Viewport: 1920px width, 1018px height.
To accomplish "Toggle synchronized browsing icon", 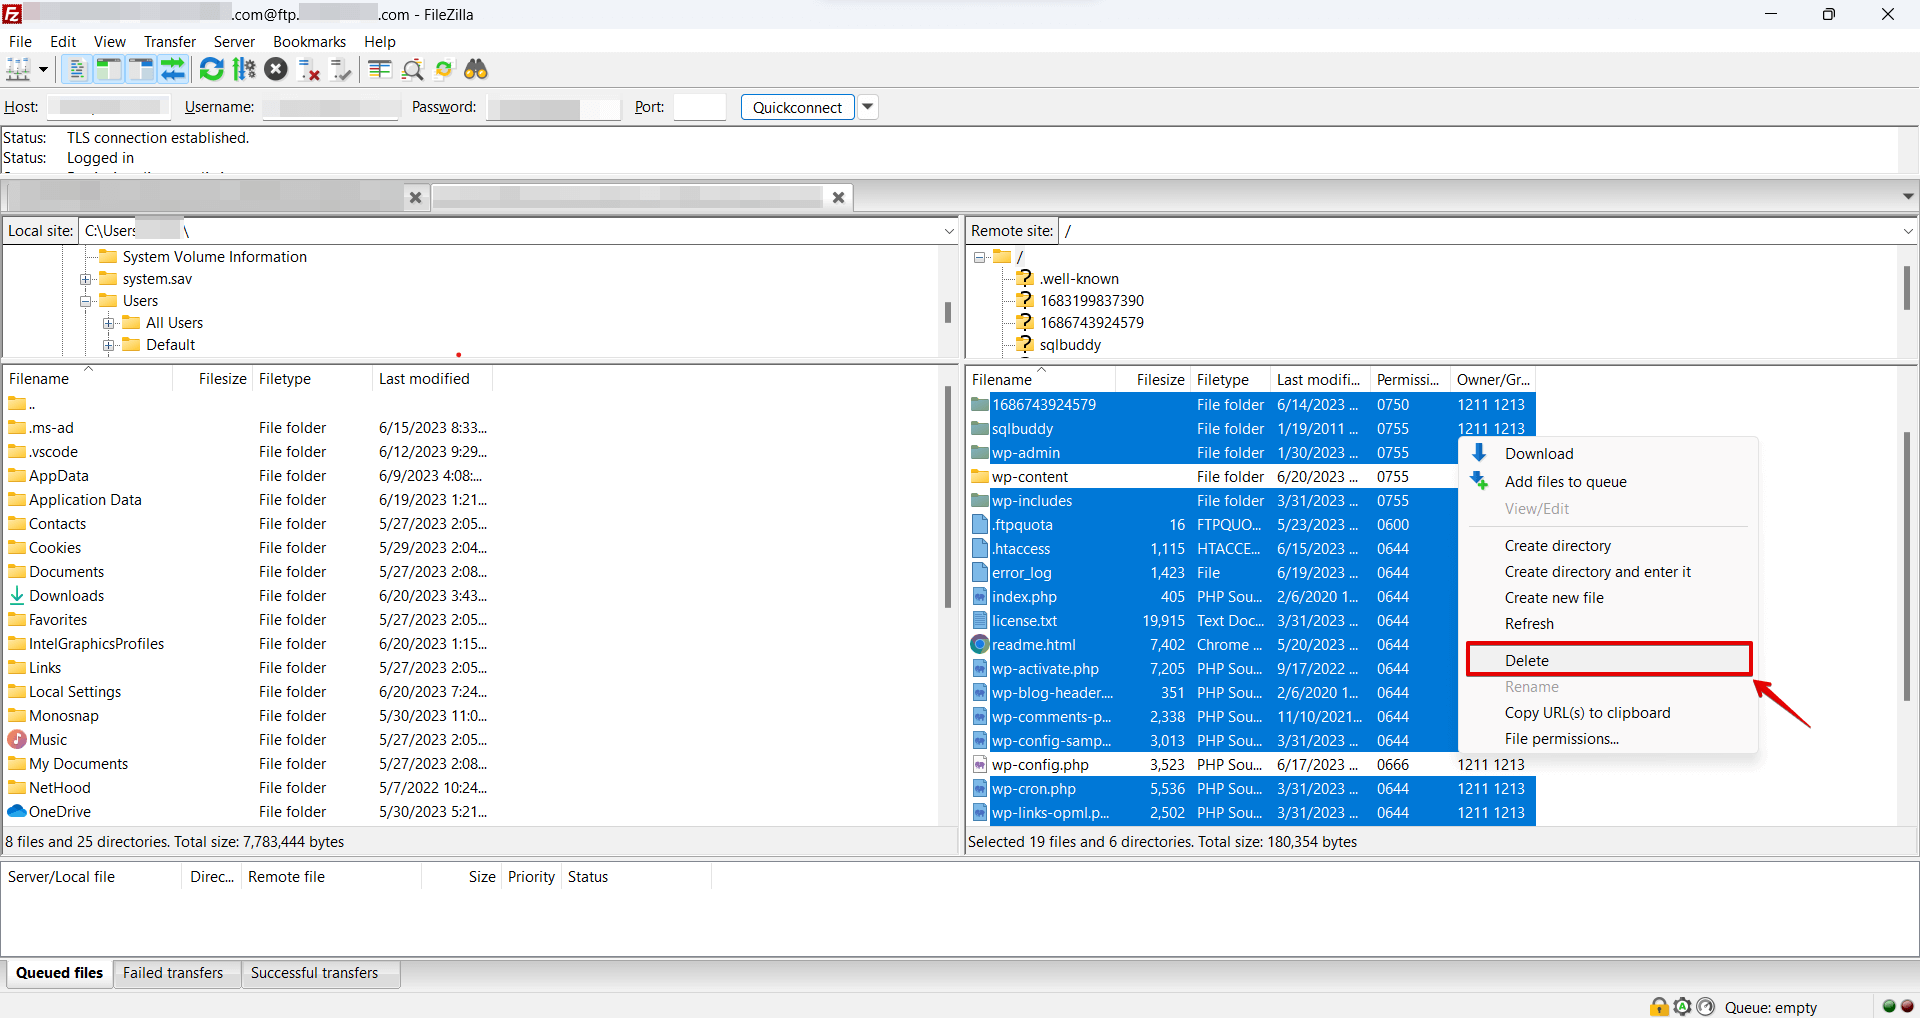I will pyautogui.click(x=444, y=69).
